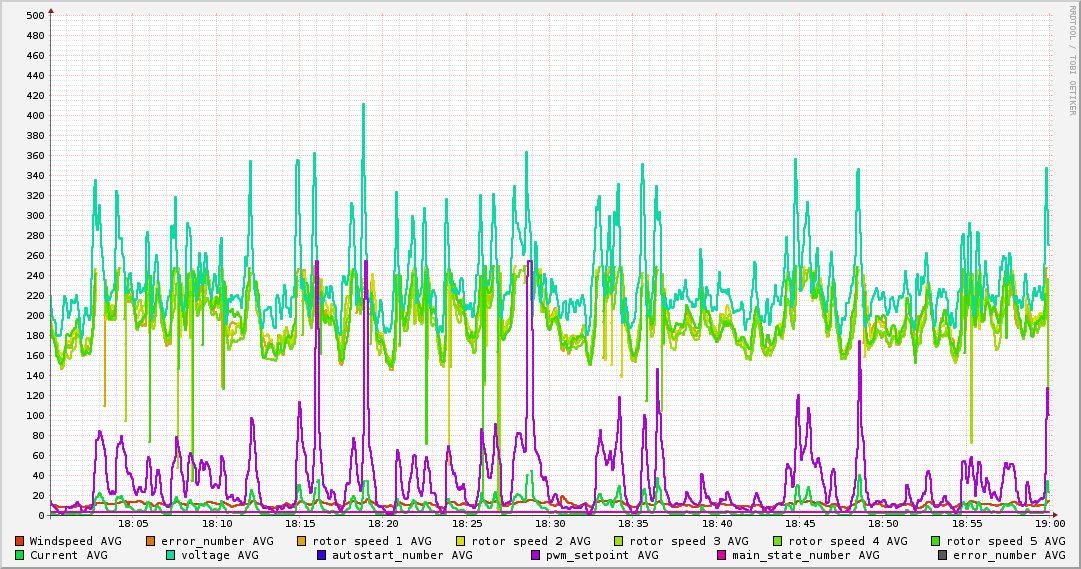The width and height of the screenshot is (1081, 569).
Task: Click the purple pwm_setpoint AVG swatch
Action: [535, 555]
